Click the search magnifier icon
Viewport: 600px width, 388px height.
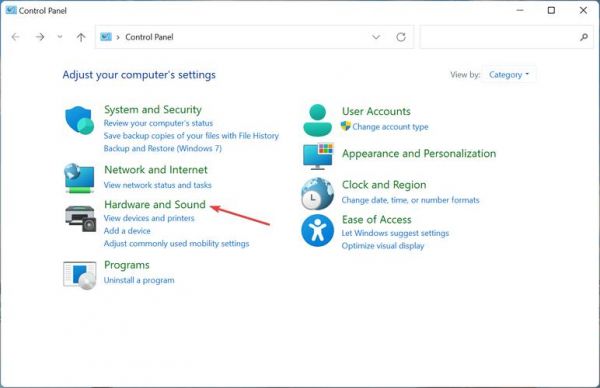pyautogui.click(x=584, y=37)
